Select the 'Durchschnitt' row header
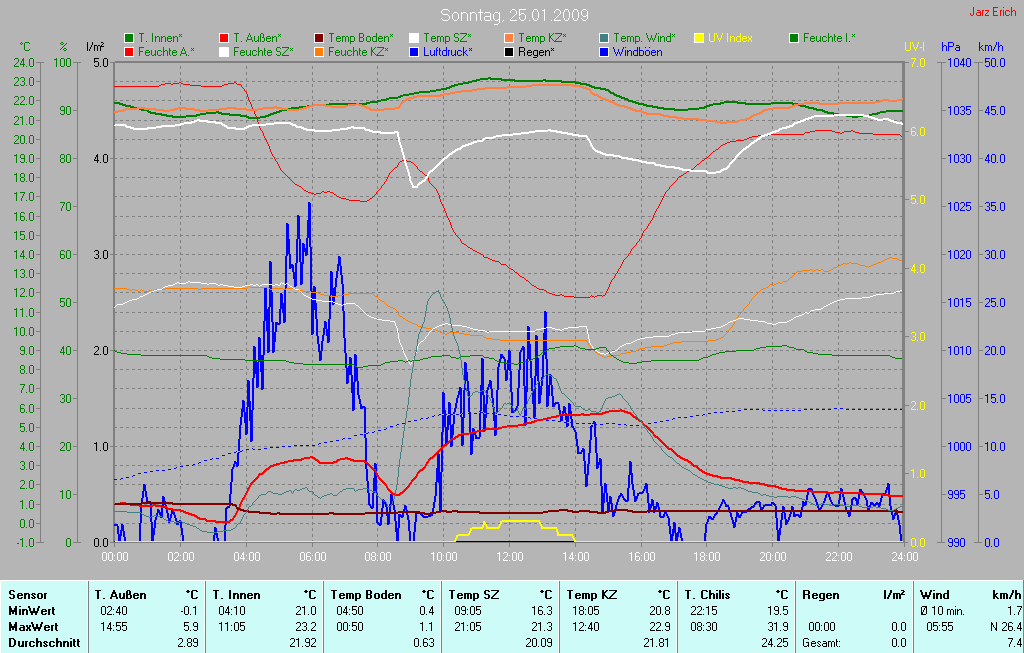 click(44, 643)
